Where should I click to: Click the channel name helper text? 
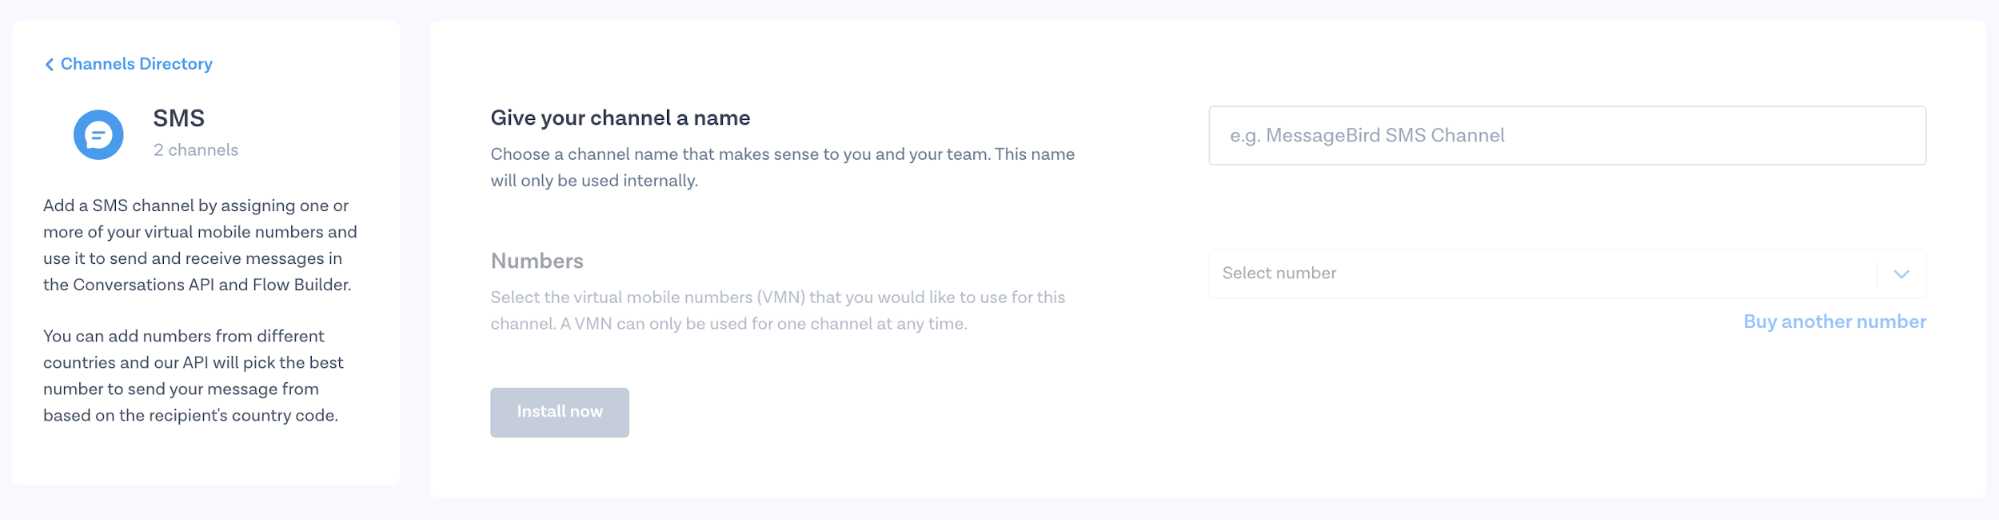tap(782, 167)
